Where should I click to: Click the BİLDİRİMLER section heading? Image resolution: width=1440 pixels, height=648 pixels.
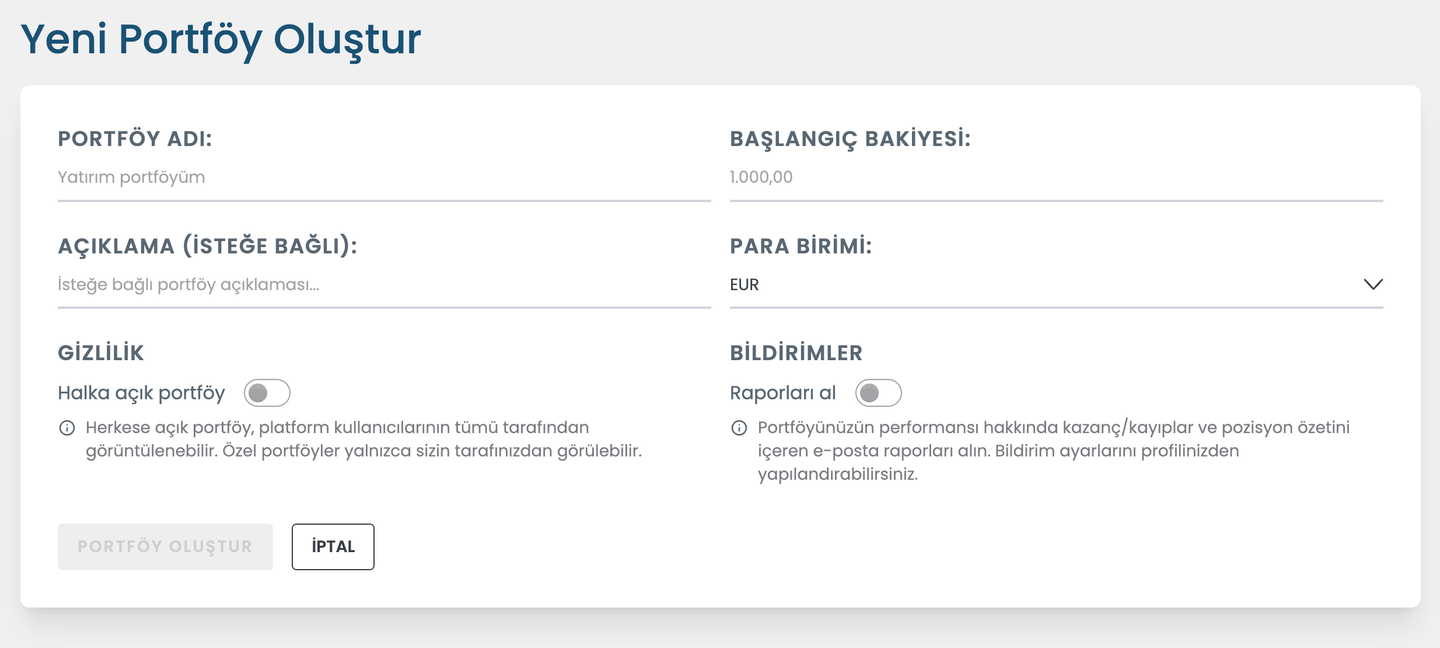(796, 353)
